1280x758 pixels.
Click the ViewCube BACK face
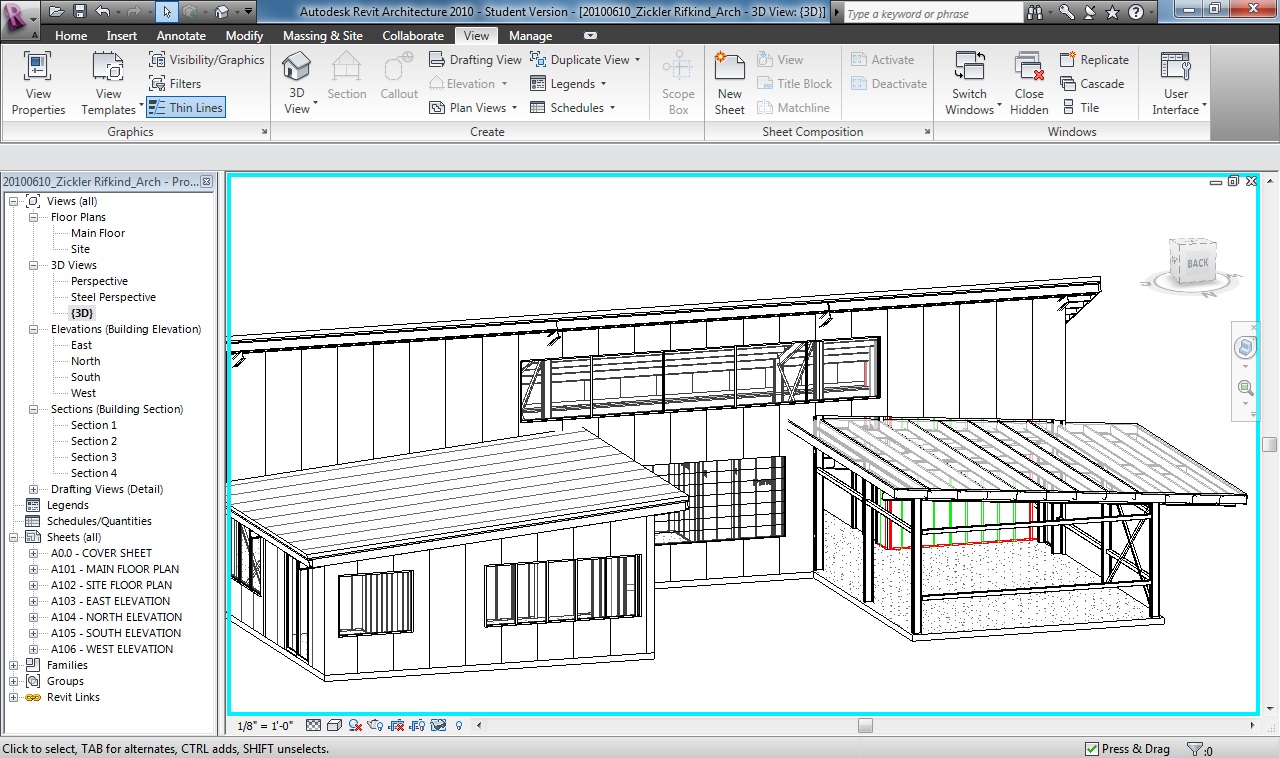(x=1197, y=263)
